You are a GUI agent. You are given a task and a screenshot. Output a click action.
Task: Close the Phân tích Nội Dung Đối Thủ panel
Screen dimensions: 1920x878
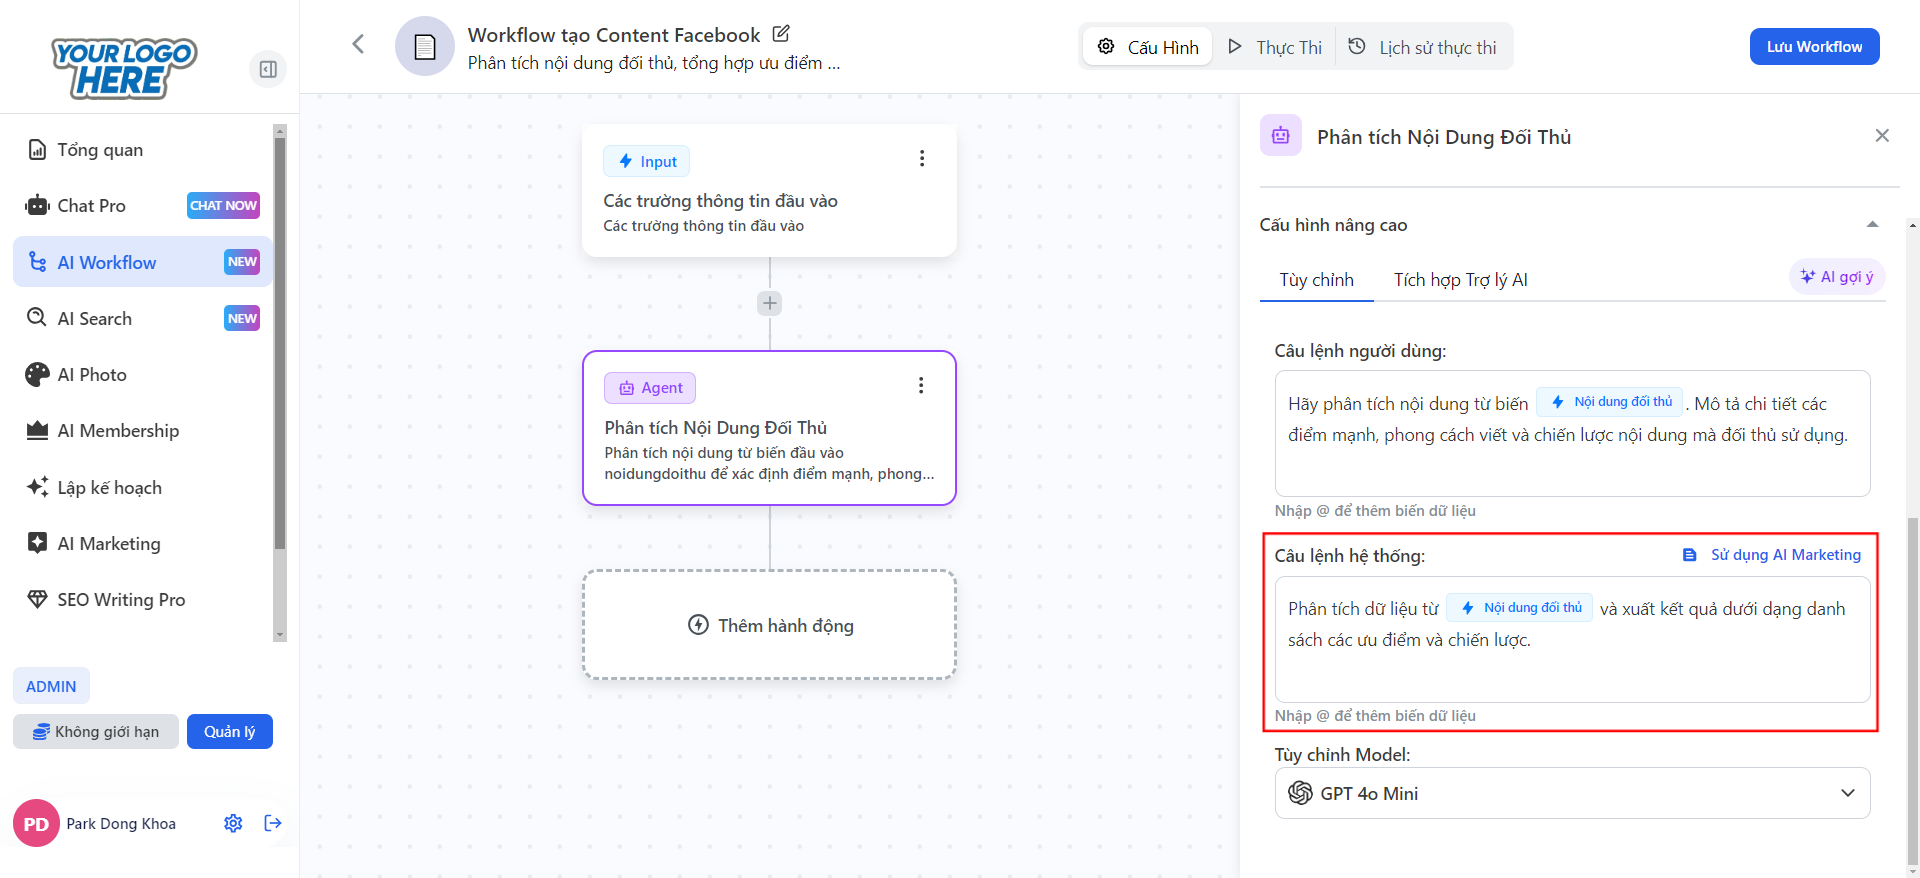coord(1881,136)
